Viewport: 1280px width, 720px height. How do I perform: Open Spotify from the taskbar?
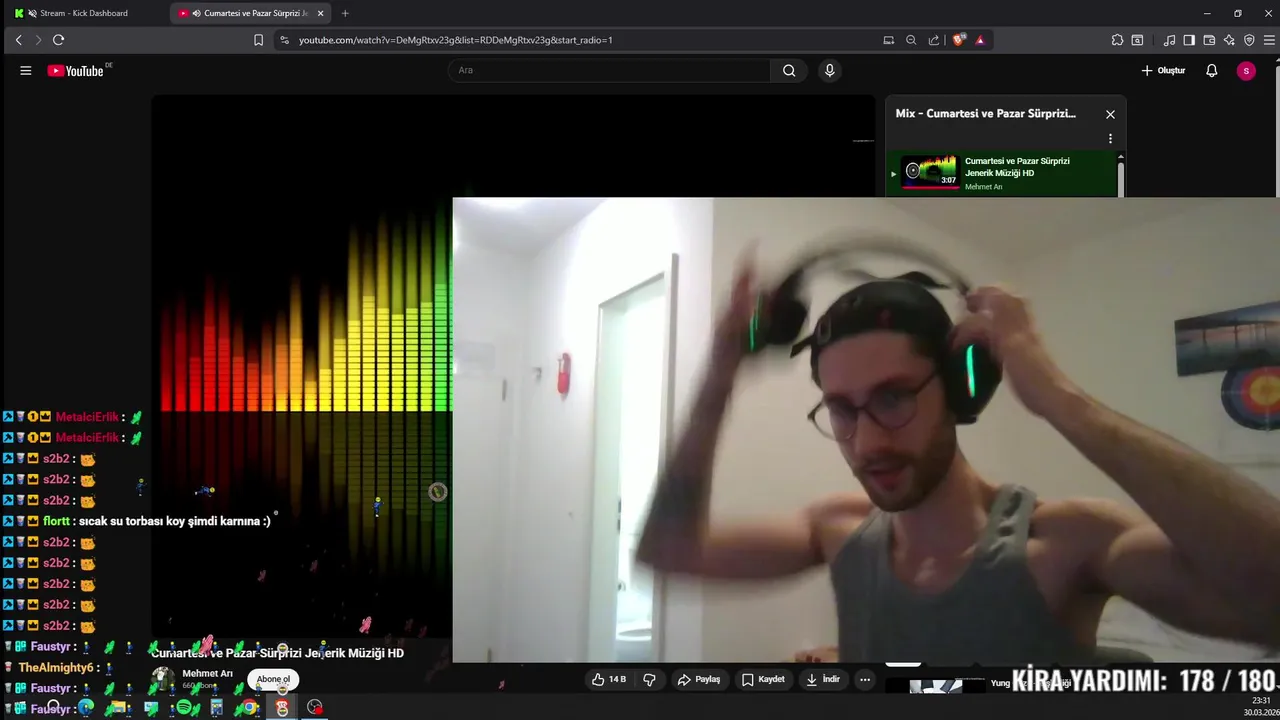[x=184, y=708]
